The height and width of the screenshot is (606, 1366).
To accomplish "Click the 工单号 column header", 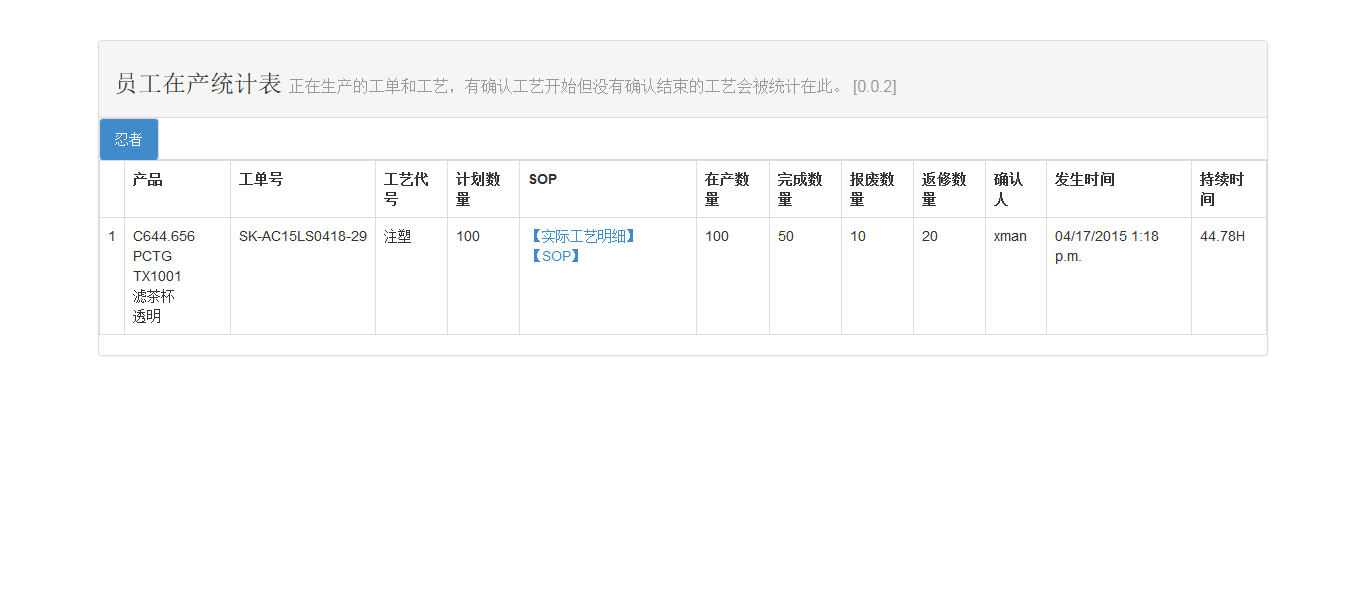I will tap(261, 180).
